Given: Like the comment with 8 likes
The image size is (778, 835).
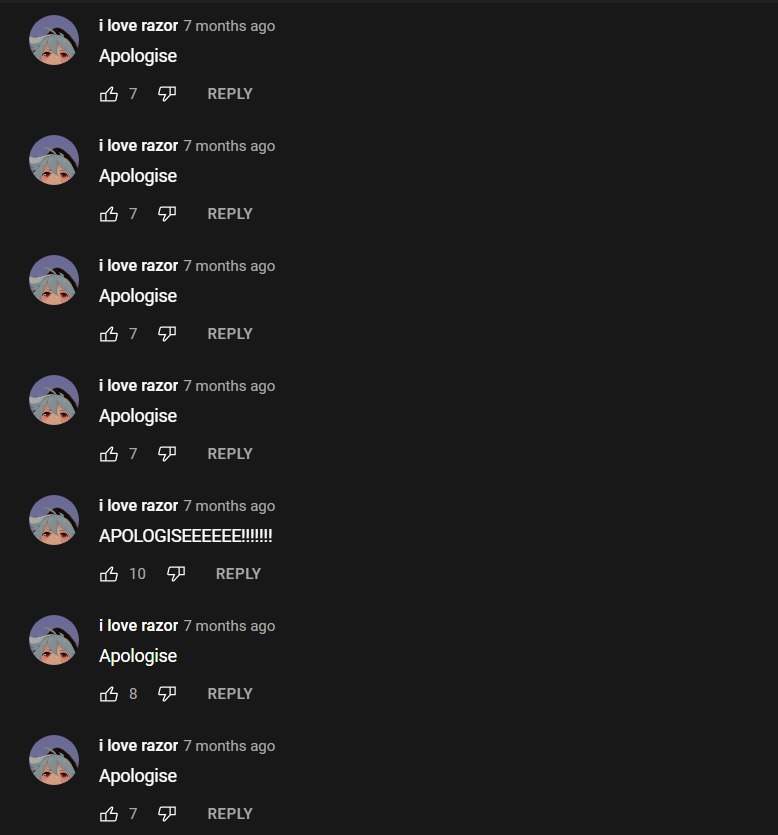Looking at the screenshot, I should pyautogui.click(x=109, y=694).
